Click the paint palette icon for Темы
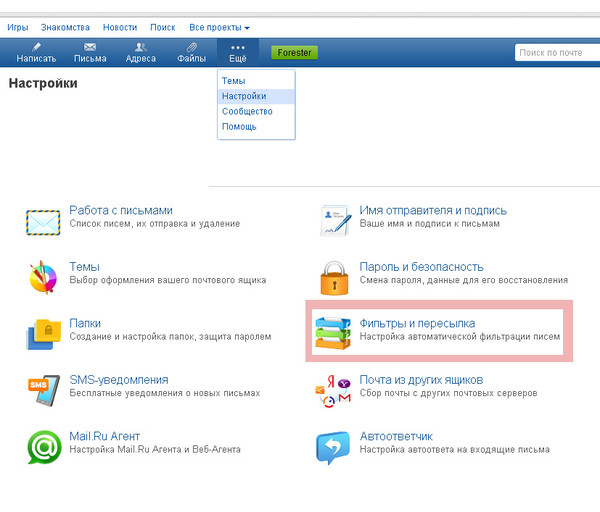 pyautogui.click(x=43, y=277)
